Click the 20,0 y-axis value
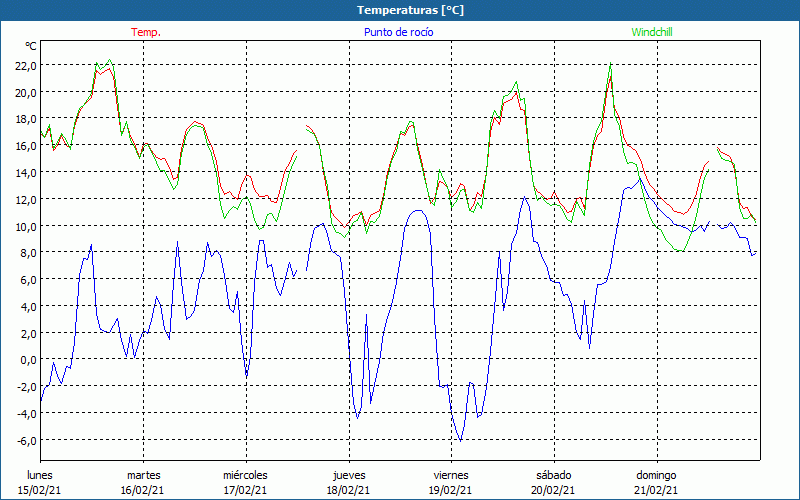 (x=26, y=92)
